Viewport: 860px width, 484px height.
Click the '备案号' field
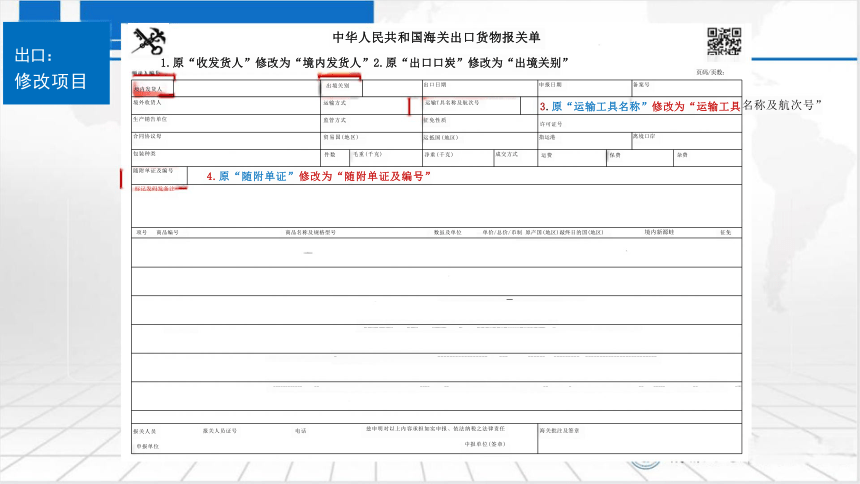[687, 88]
